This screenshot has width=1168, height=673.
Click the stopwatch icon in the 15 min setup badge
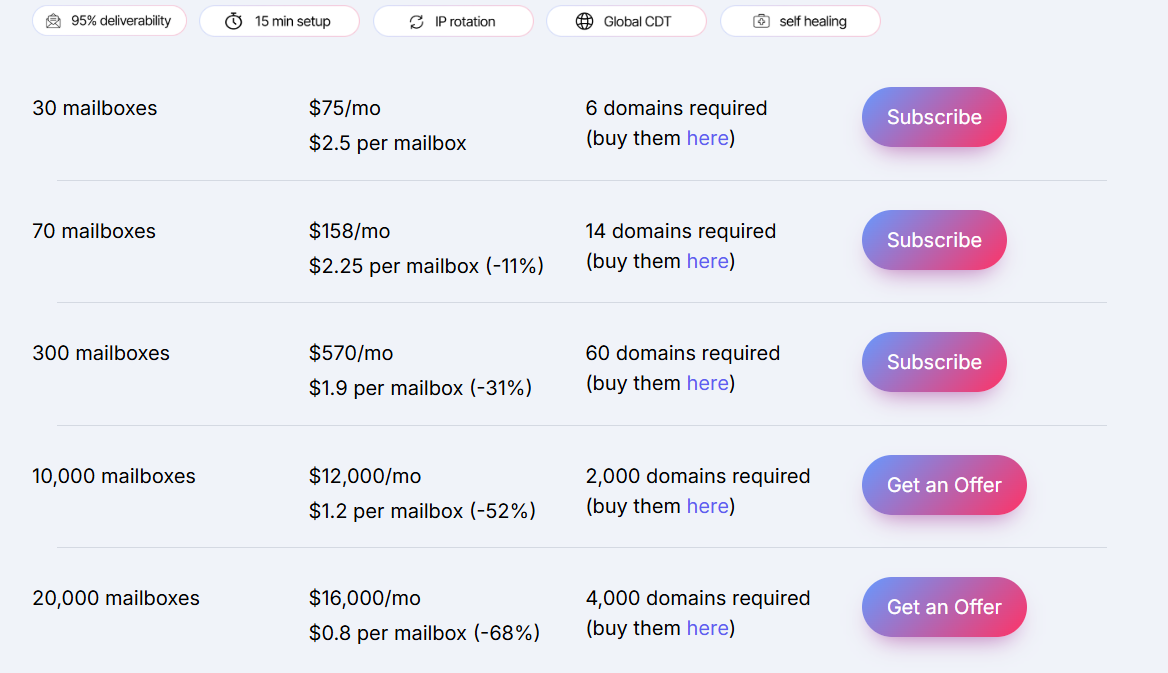click(x=233, y=20)
